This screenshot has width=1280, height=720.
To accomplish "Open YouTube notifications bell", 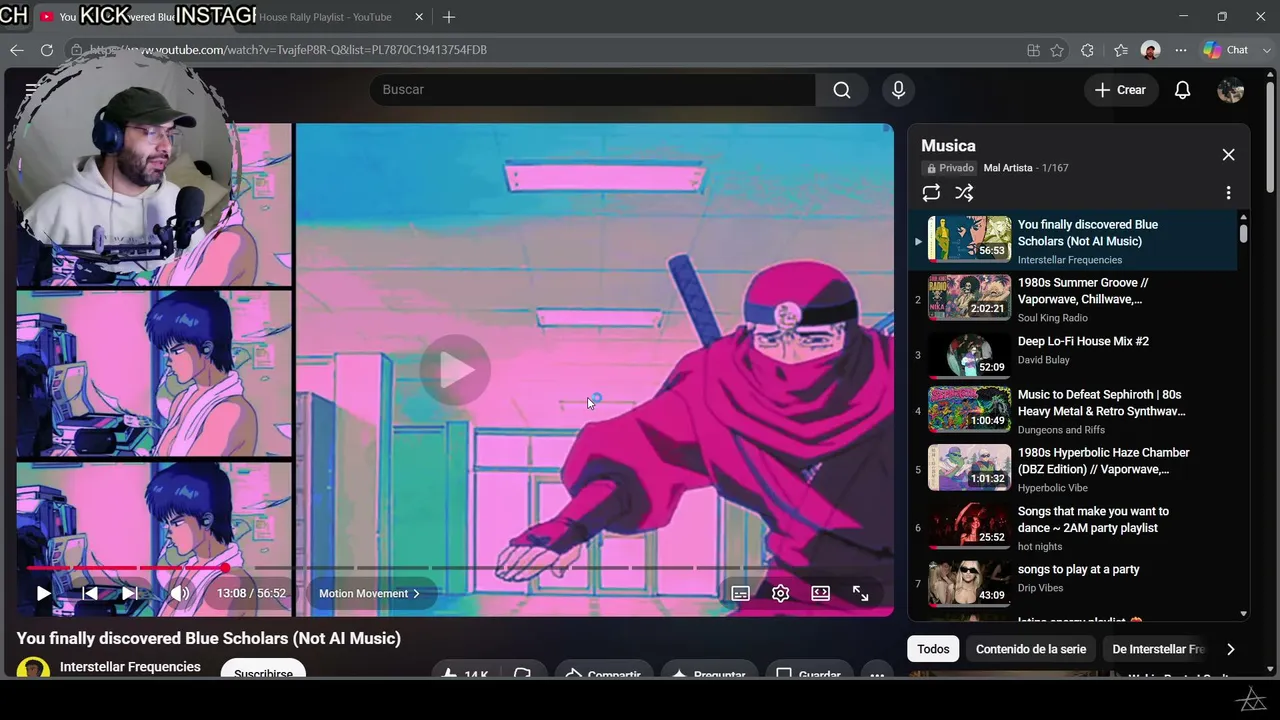I will (x=1182, y=90).
